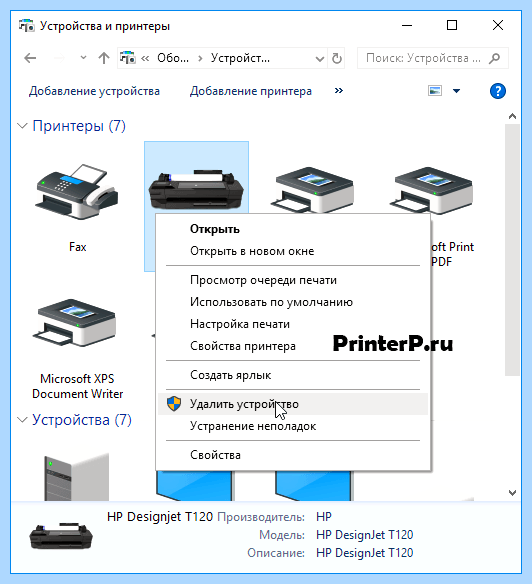Click the Описание value HP DesignJet T120
Image resolution: width=532 pixels, height=584 pixels.
(x=364, y=553)
